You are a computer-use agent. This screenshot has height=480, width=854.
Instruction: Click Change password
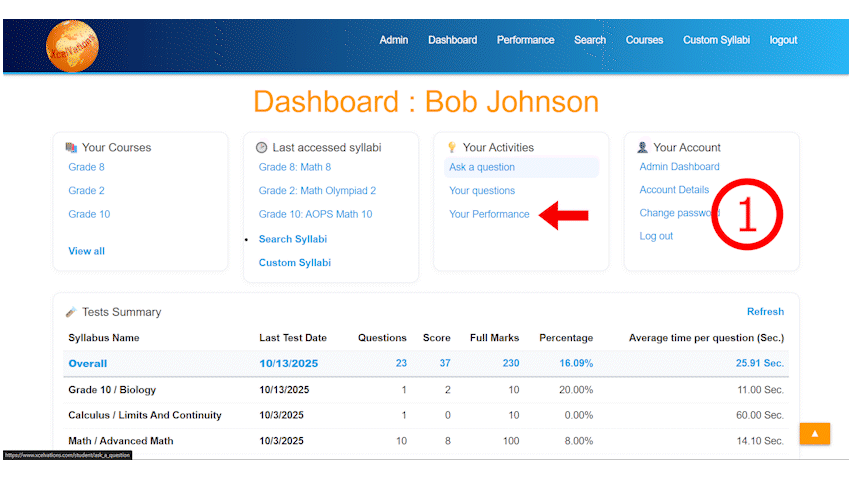pos(679,213)
